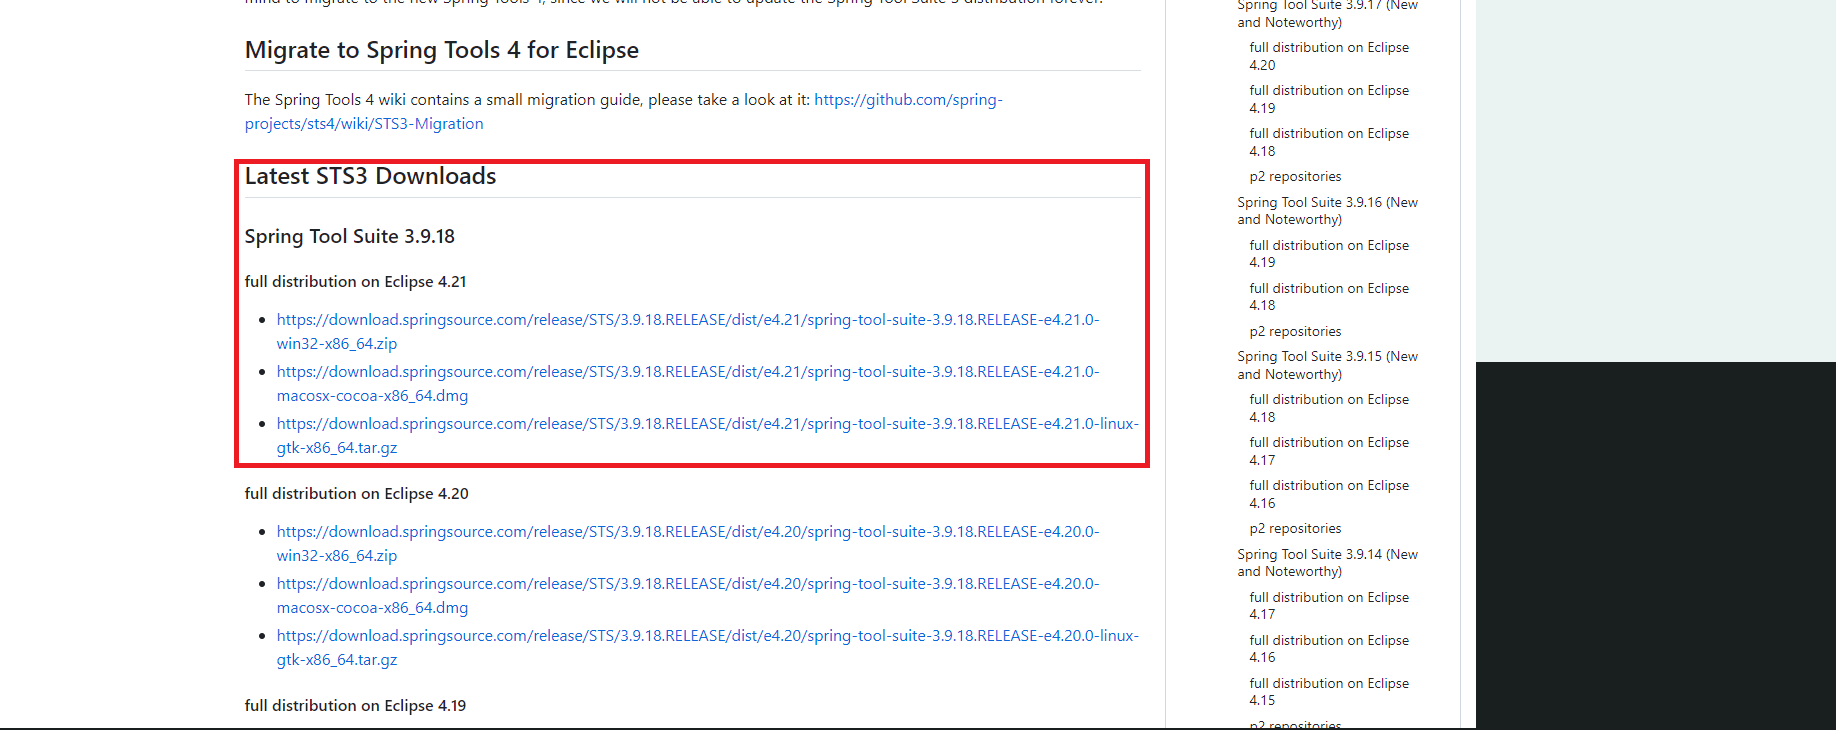Download the e4.20 macosx-cocoa dmg file

688,596
